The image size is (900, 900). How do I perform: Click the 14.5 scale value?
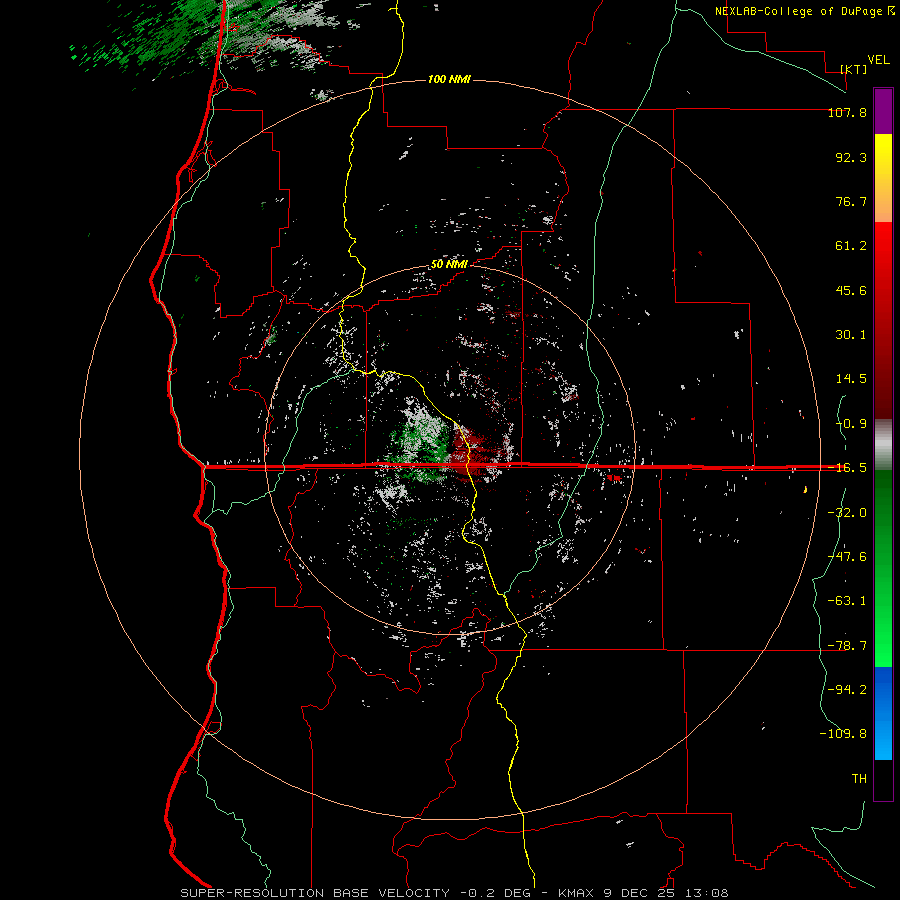tap(851, 379)
